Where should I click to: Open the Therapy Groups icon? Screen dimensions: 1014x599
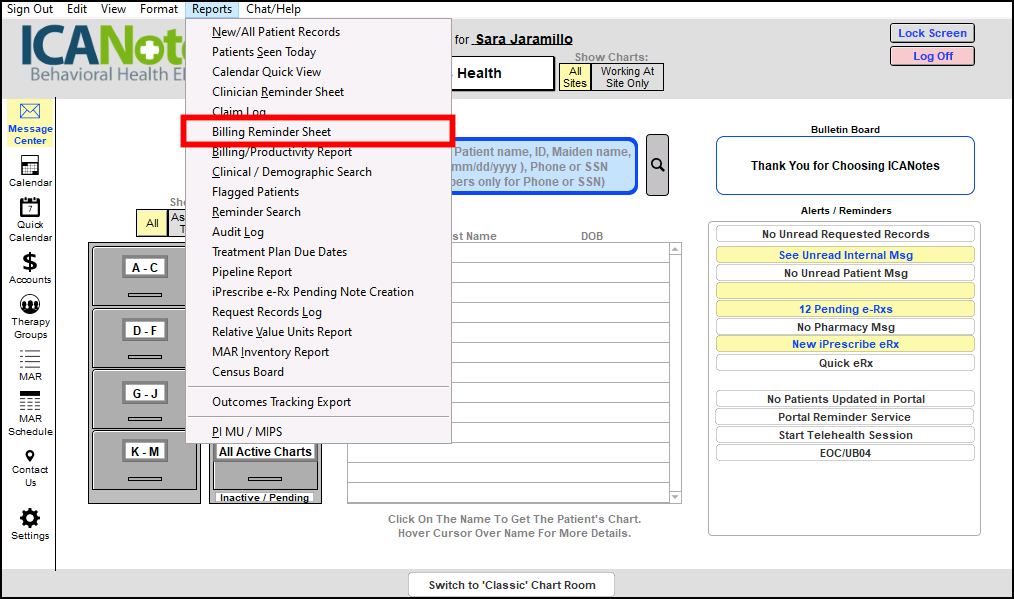pos(30,305)
